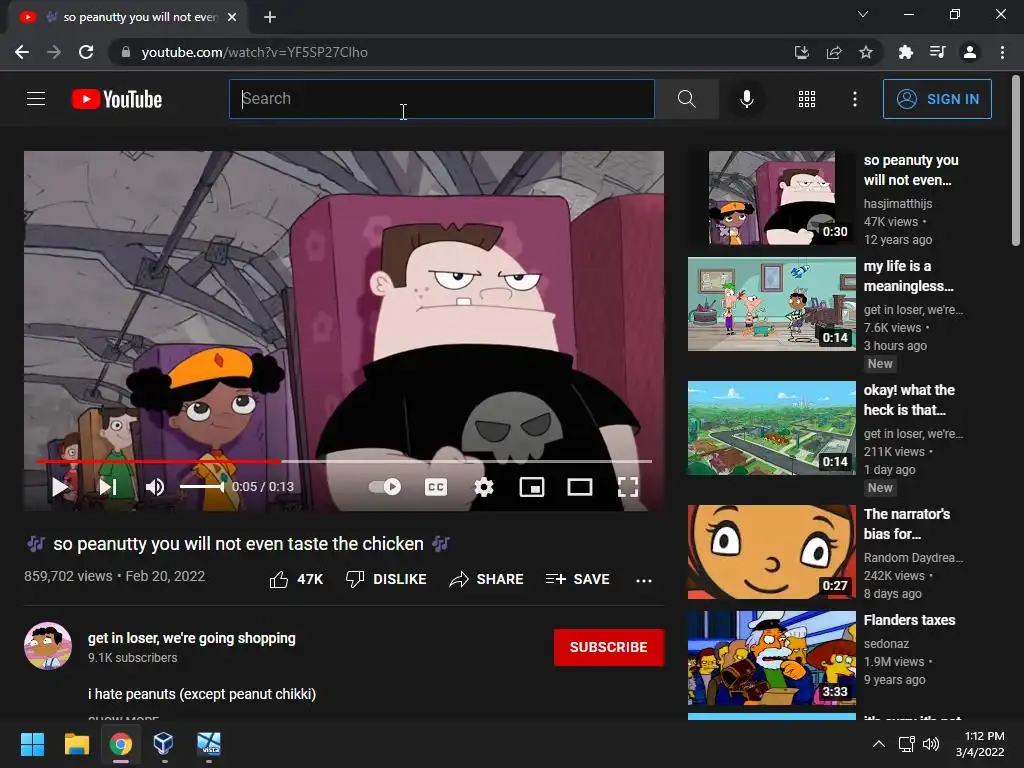Open a new browser tab
This screenshot has height=768, width=1024.
pyautogui.click(x=270, y=17)
